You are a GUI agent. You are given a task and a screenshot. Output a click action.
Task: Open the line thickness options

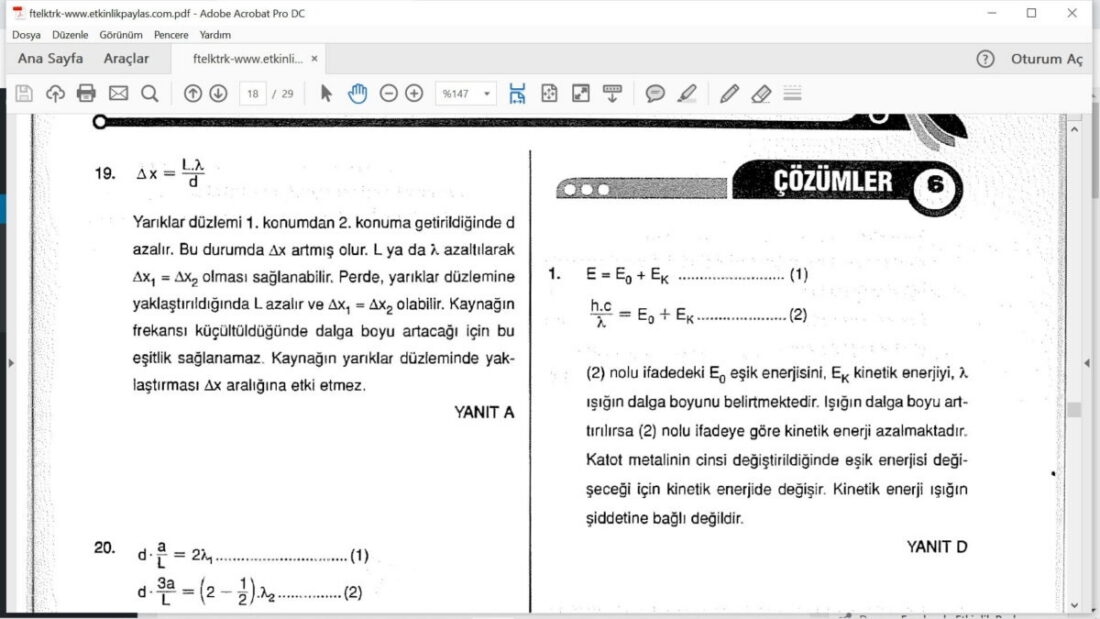click(793, 93)
